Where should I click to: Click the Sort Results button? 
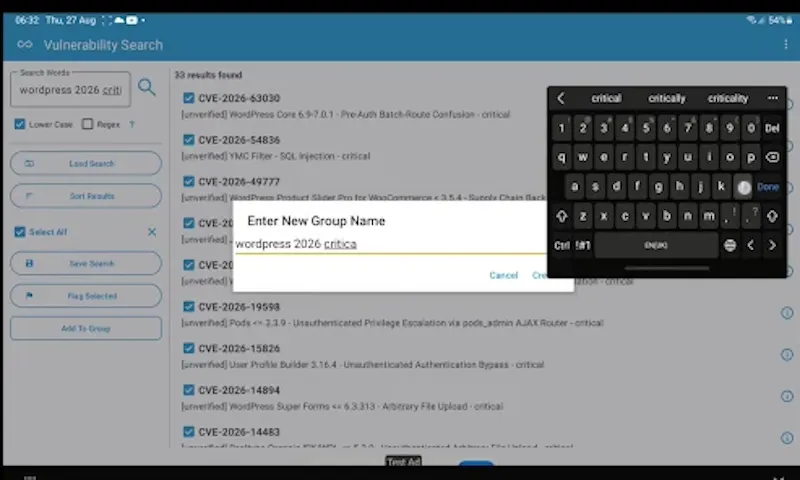coord(86,196)
